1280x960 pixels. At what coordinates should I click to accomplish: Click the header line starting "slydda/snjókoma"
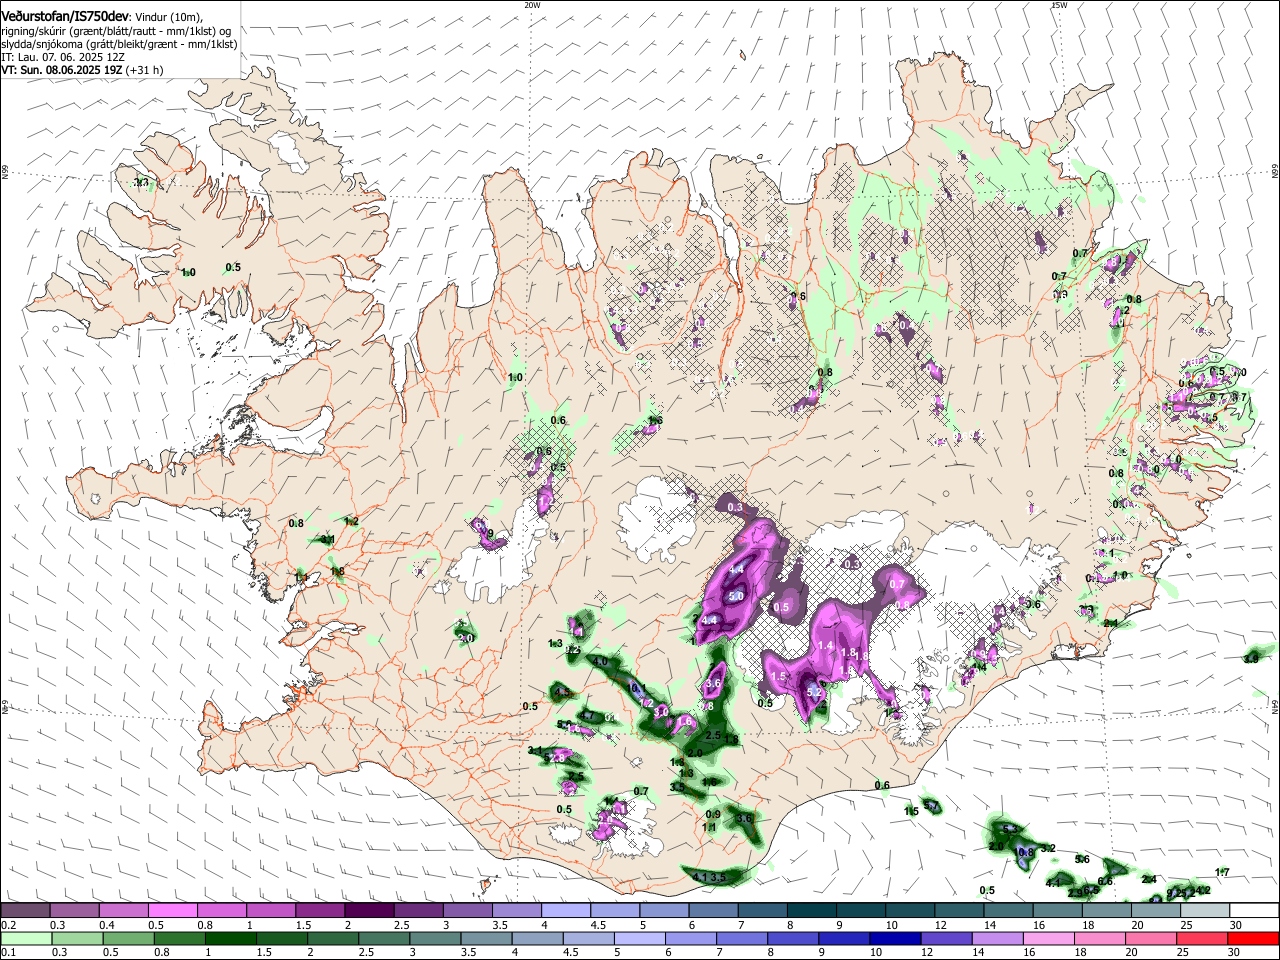click(119, 44)
